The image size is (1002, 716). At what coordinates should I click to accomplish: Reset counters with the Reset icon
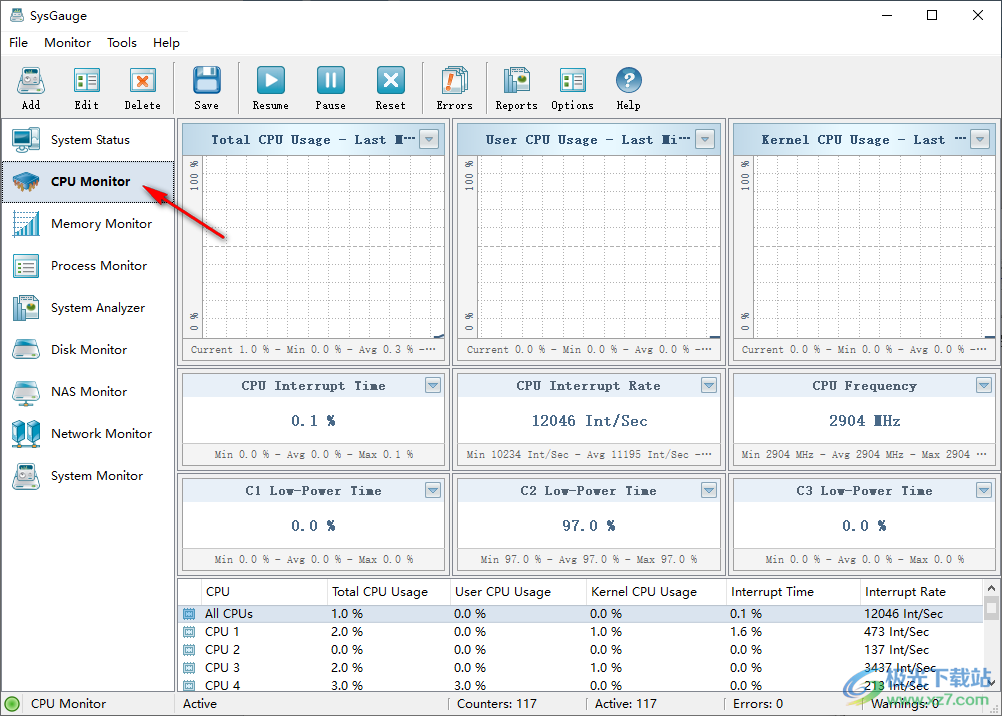(x=390, y=81)
